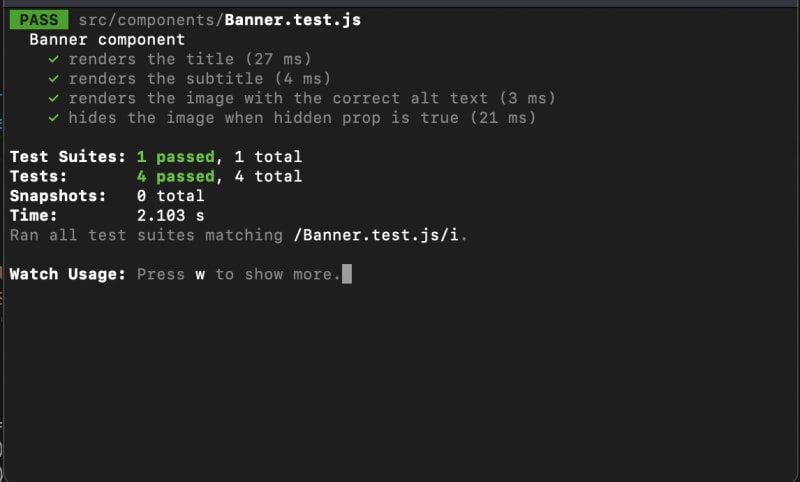Click the terminal cursor block after show more
The width and height of the screenshot is (800, 482).
pyautogui.click(x=347, y=274)
